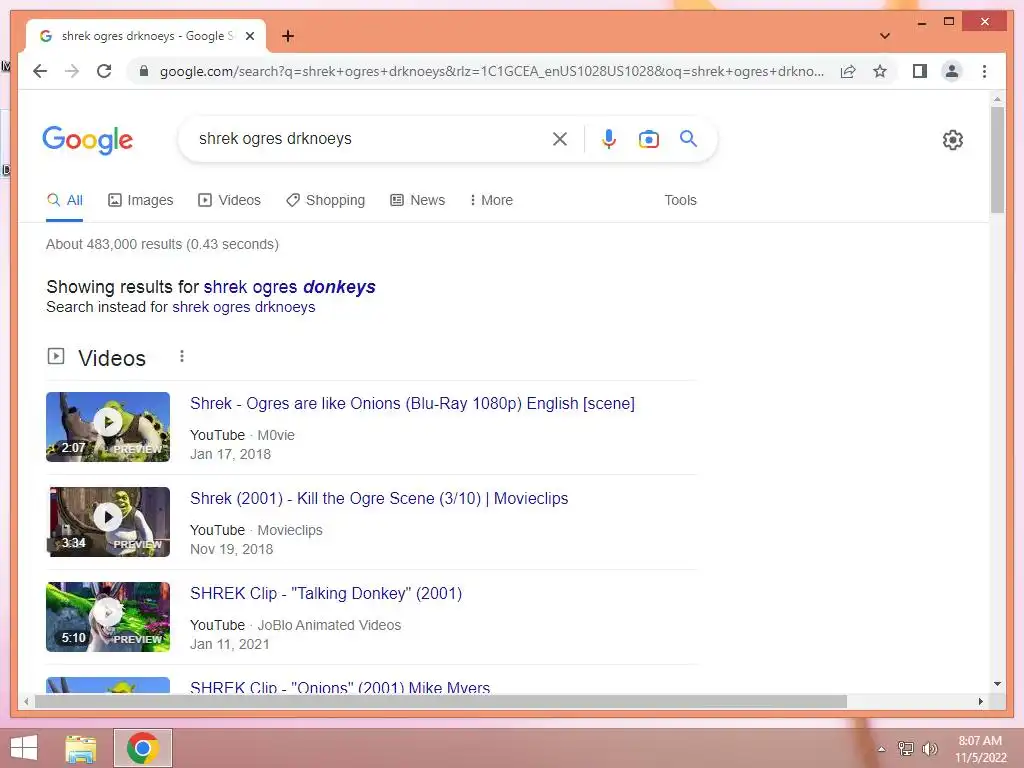The width and height of the screenshot is (1024, 768).
Task: Go to Google homepage via the logo
Action: point(88,140)
